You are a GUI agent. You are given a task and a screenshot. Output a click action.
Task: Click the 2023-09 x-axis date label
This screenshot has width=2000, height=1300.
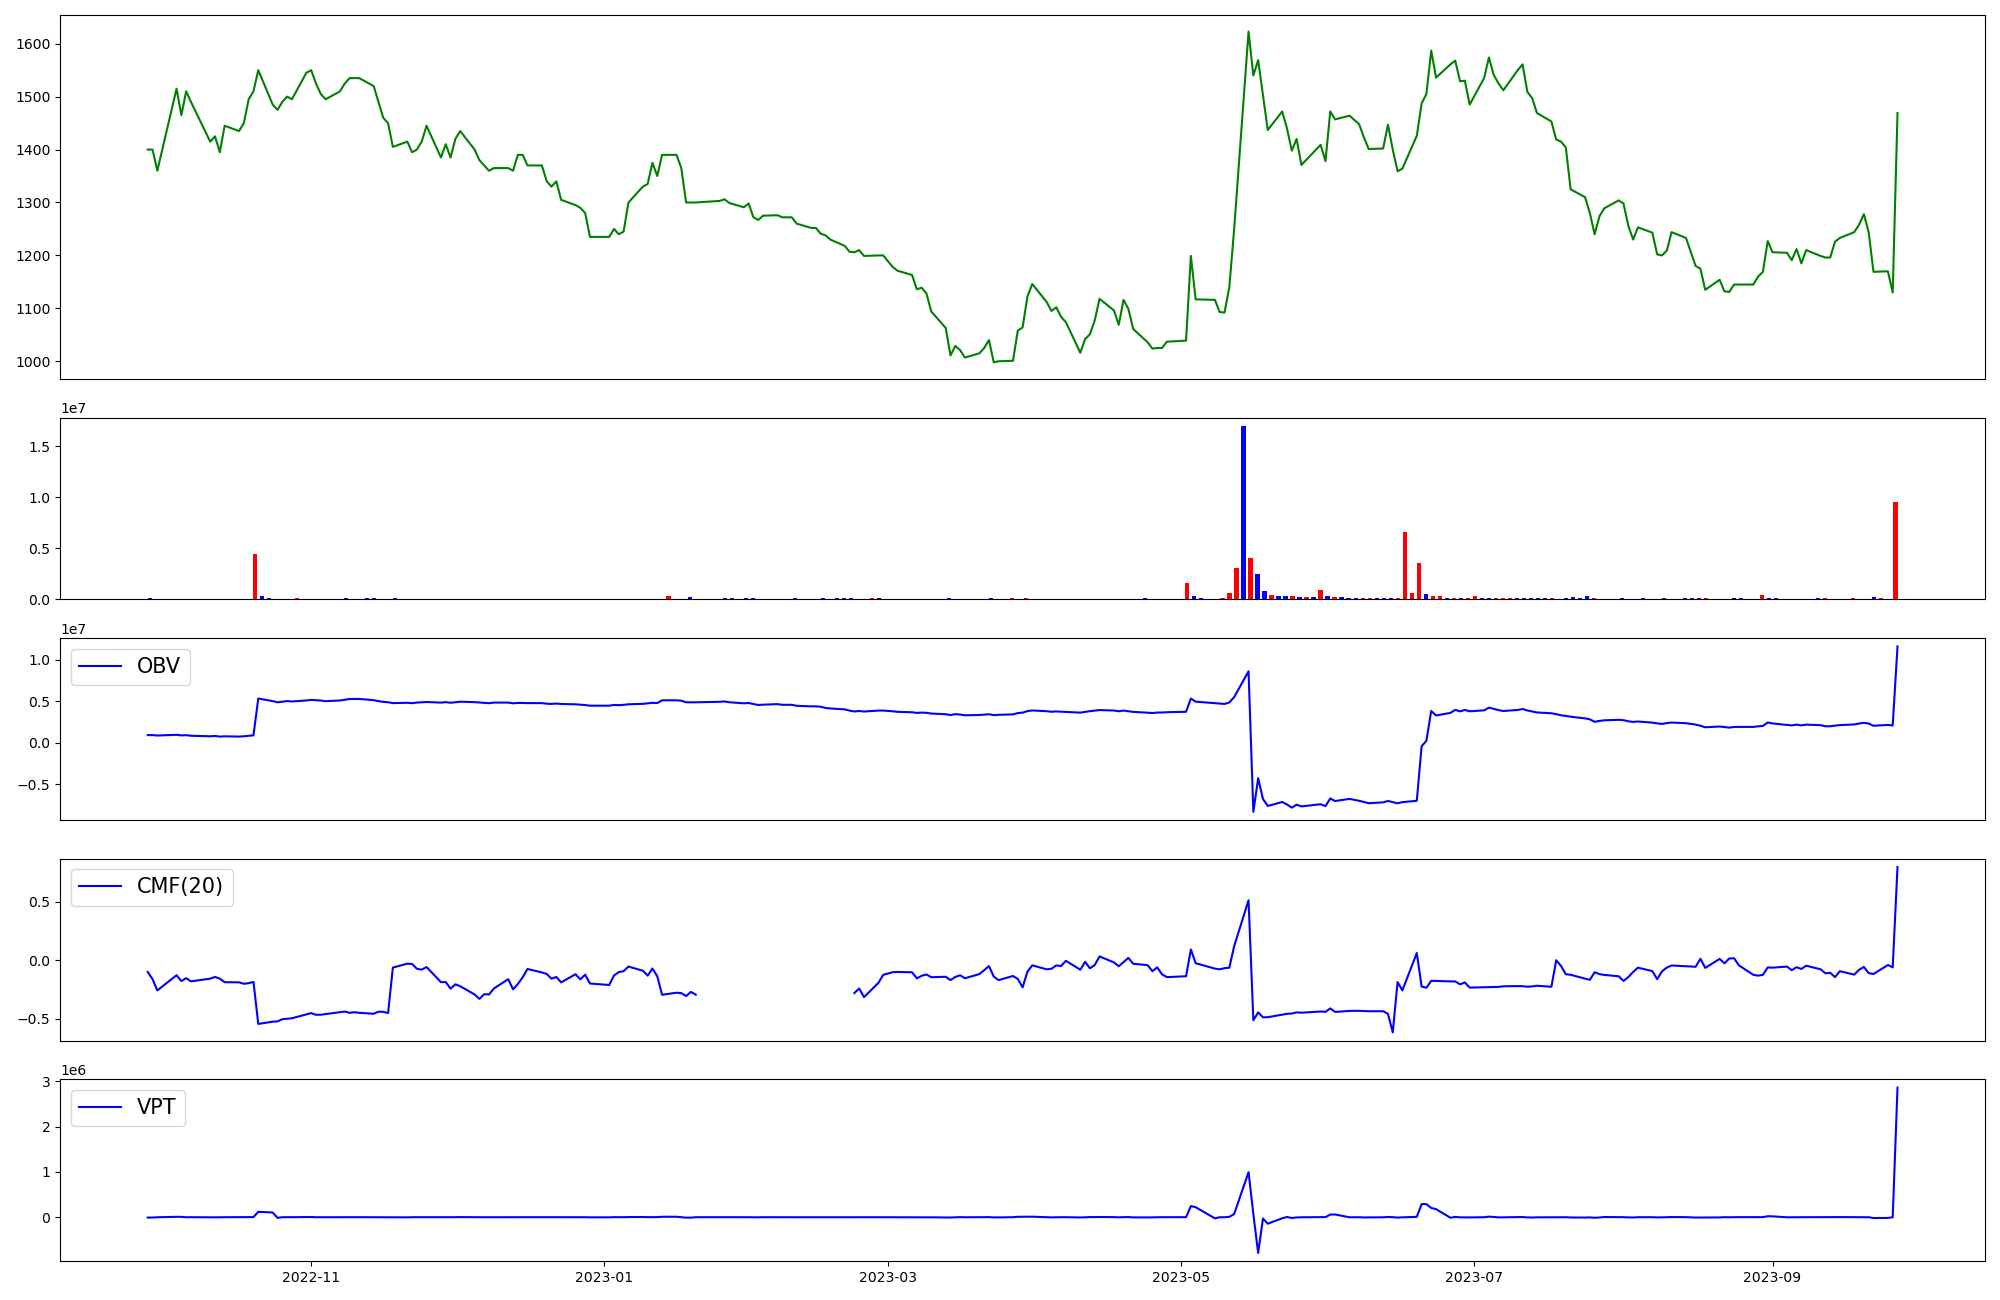pyautogui.click(x=1773, y=1277)
